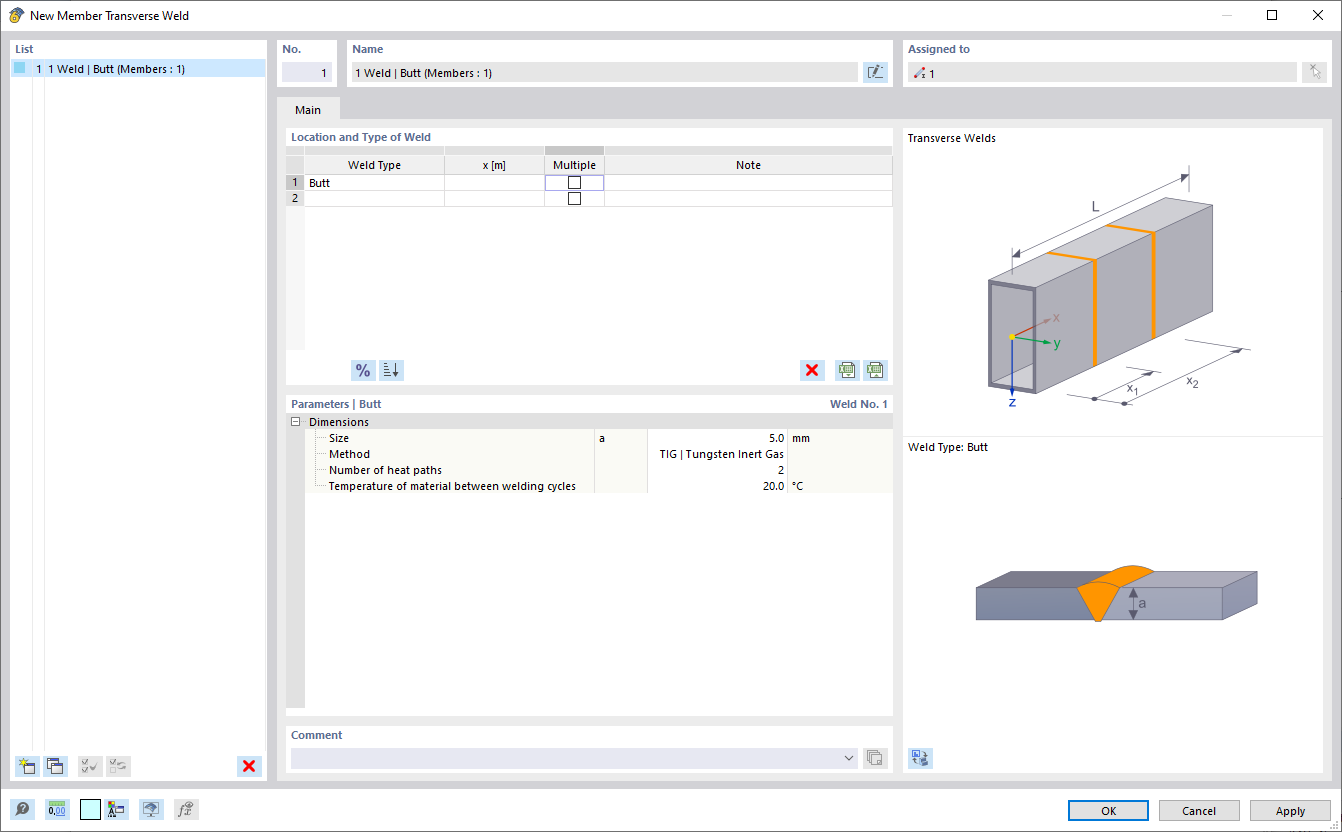
Task: Open the rename Name edit icon
Action: [x=875, y=72]
